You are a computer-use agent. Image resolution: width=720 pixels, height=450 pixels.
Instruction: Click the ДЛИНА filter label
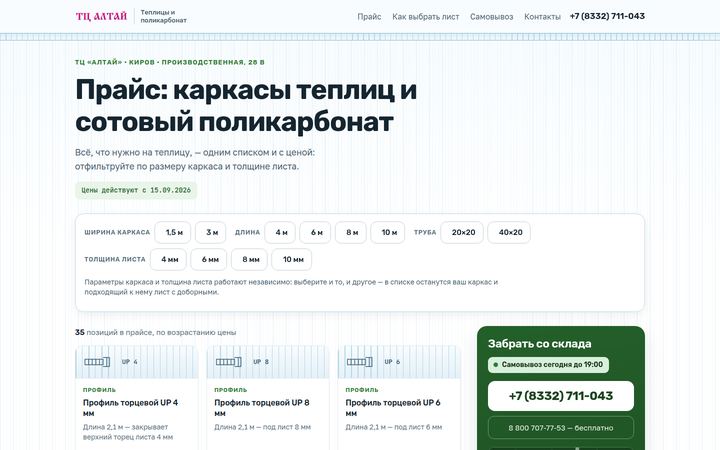pyautogui.click(x=248, y=232)
